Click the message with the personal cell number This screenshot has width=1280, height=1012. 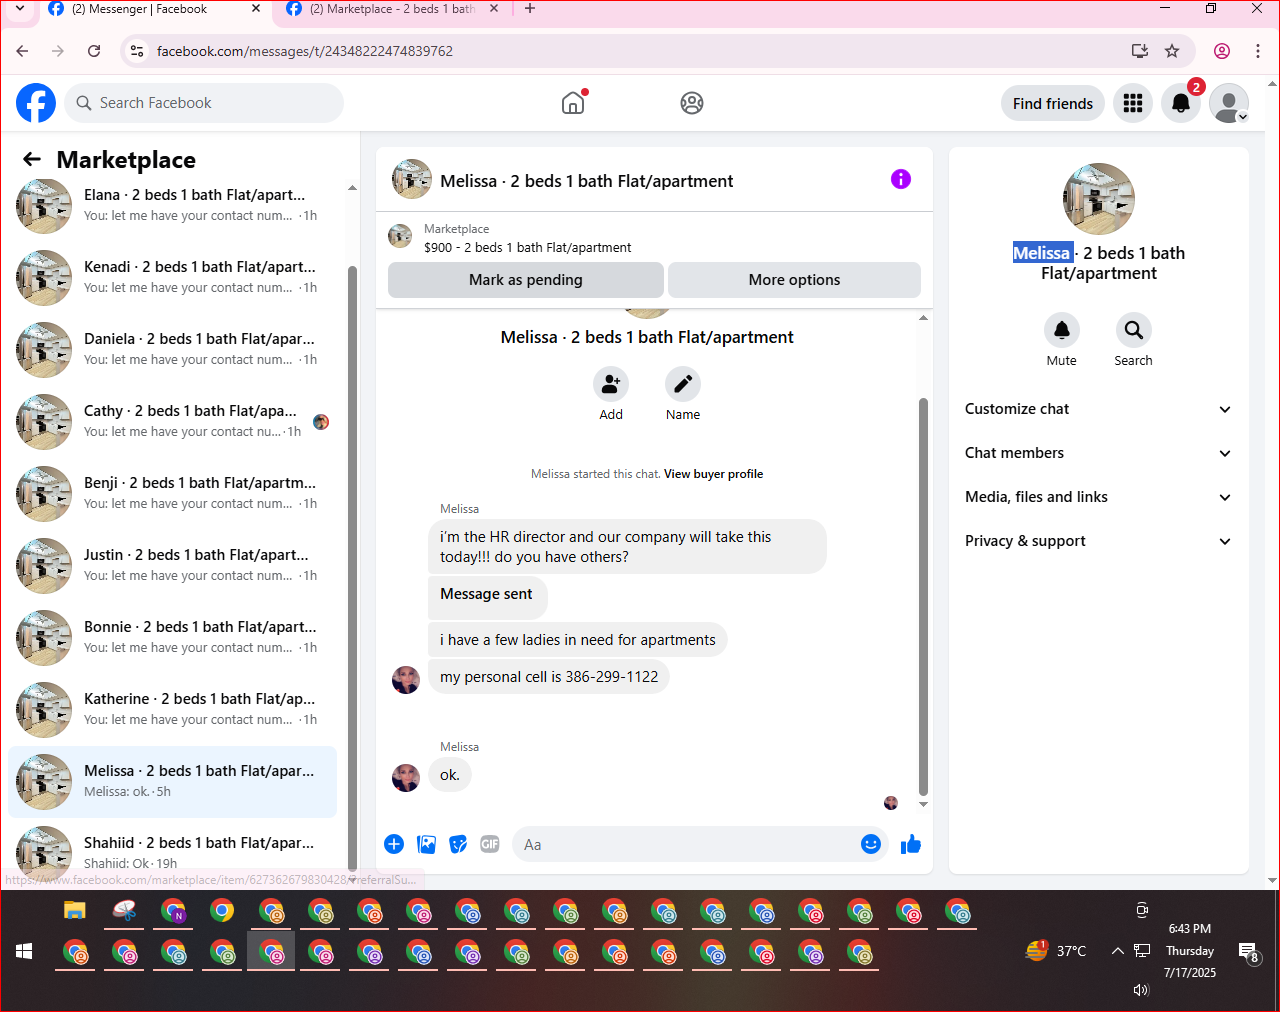[549, 677]
